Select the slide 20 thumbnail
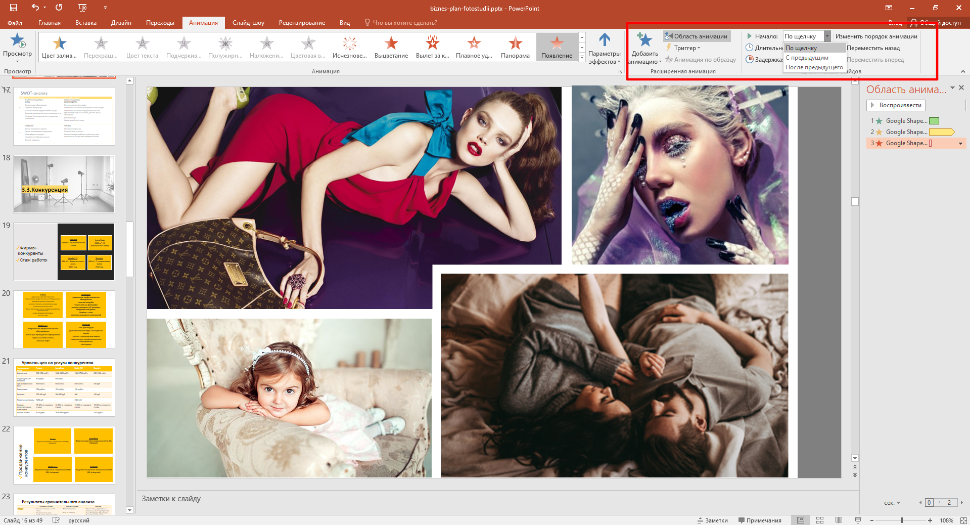The height and width of the screenshot is (525, 970). pos(64,320)
